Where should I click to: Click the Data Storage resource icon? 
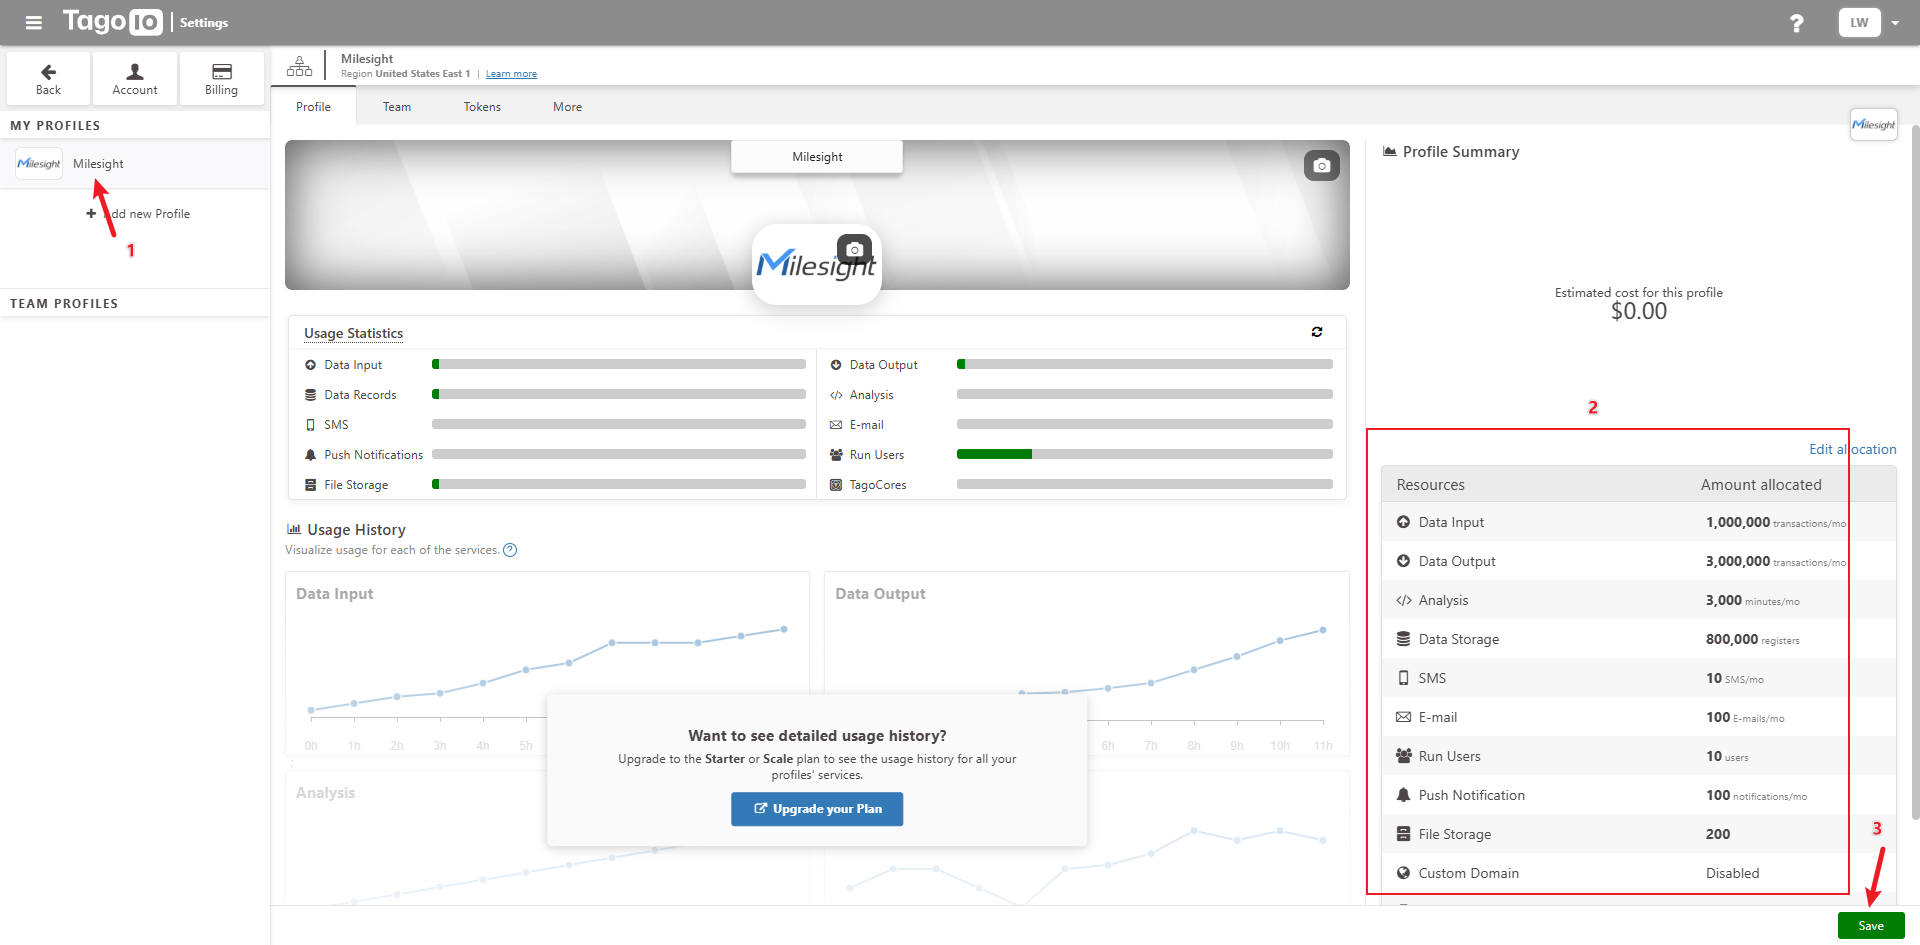1403,639
